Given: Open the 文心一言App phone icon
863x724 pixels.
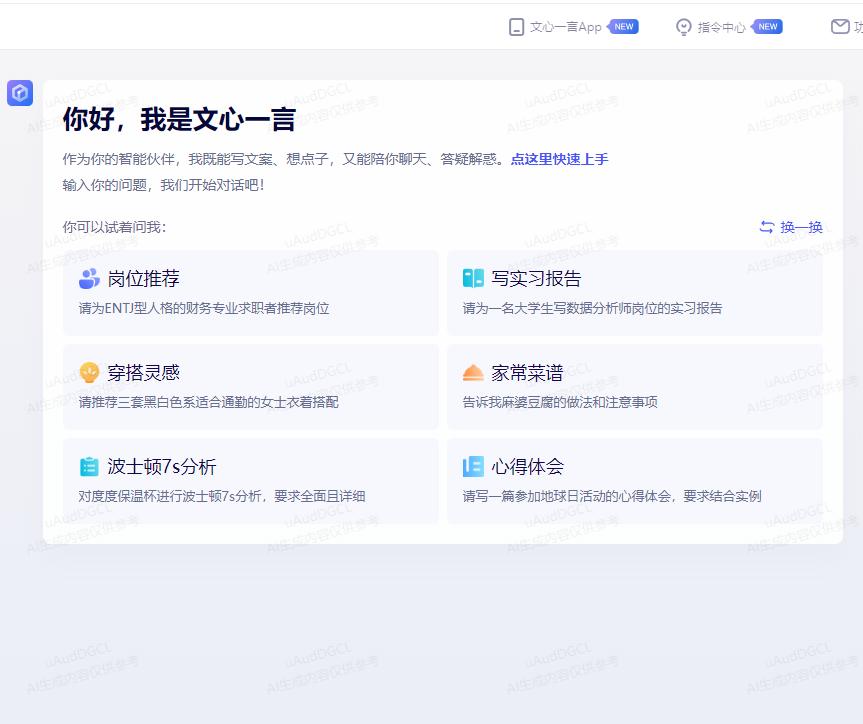Looking at the screenshot, I should [x=516, y=26].
